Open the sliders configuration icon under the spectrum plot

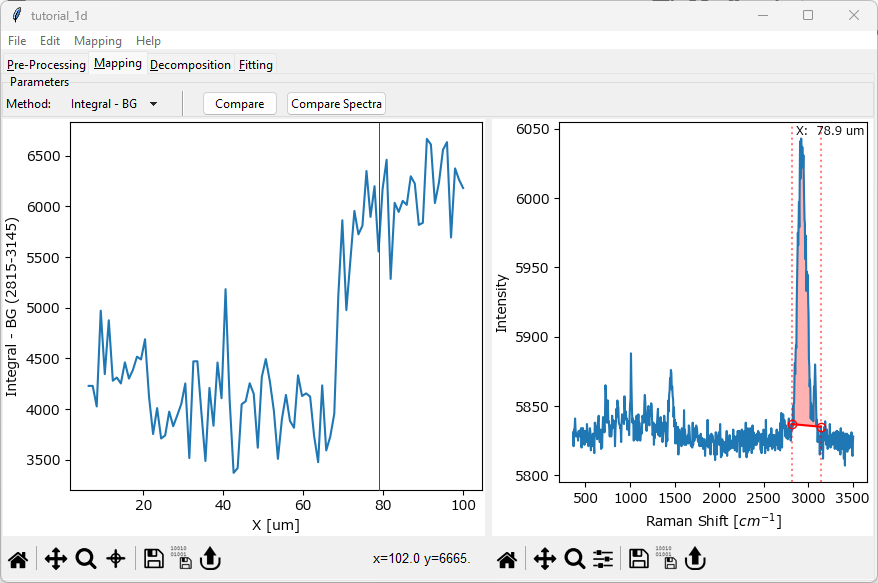coord(603,559)
